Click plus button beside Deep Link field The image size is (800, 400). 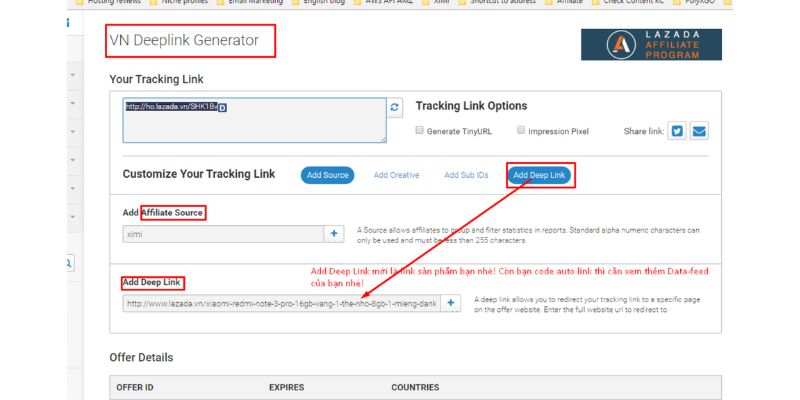coord(450,302)
